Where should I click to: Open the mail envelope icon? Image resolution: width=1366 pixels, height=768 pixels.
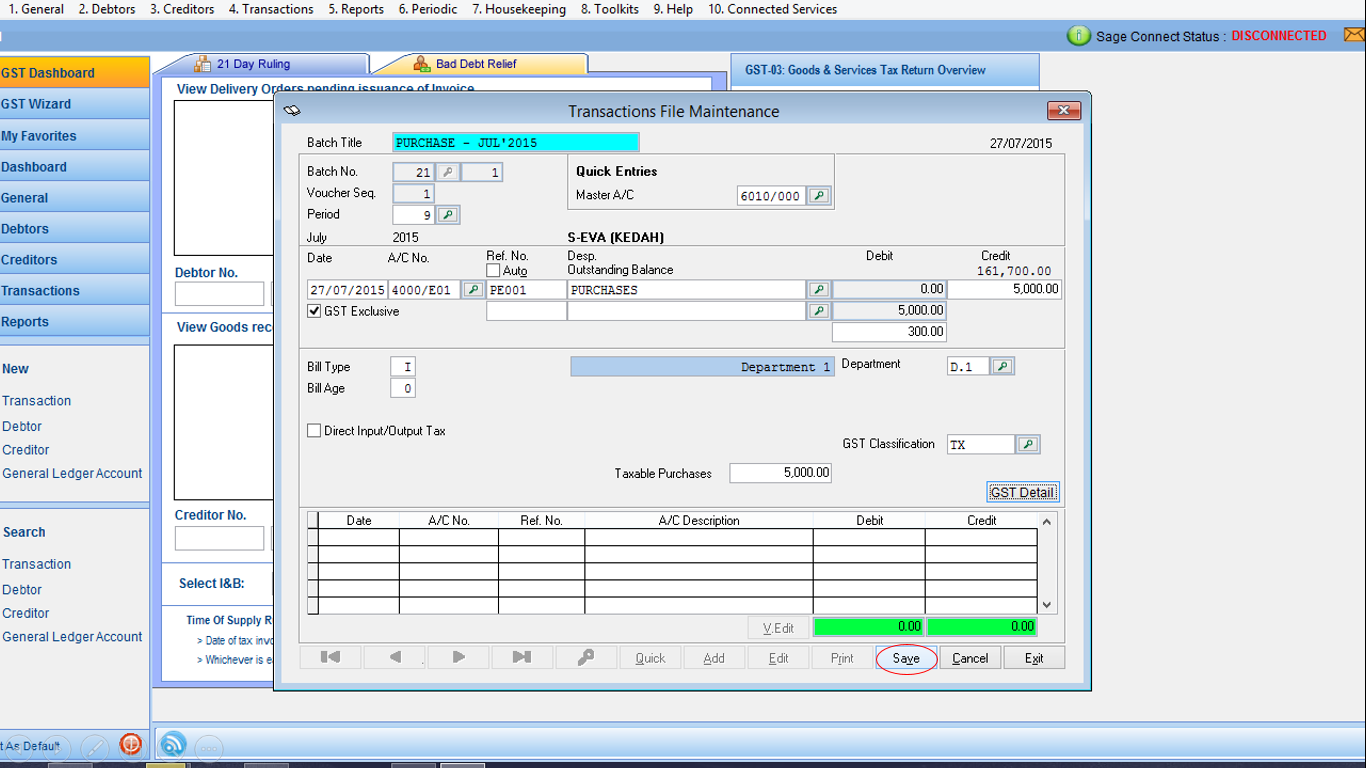[x=1353, y=35]
